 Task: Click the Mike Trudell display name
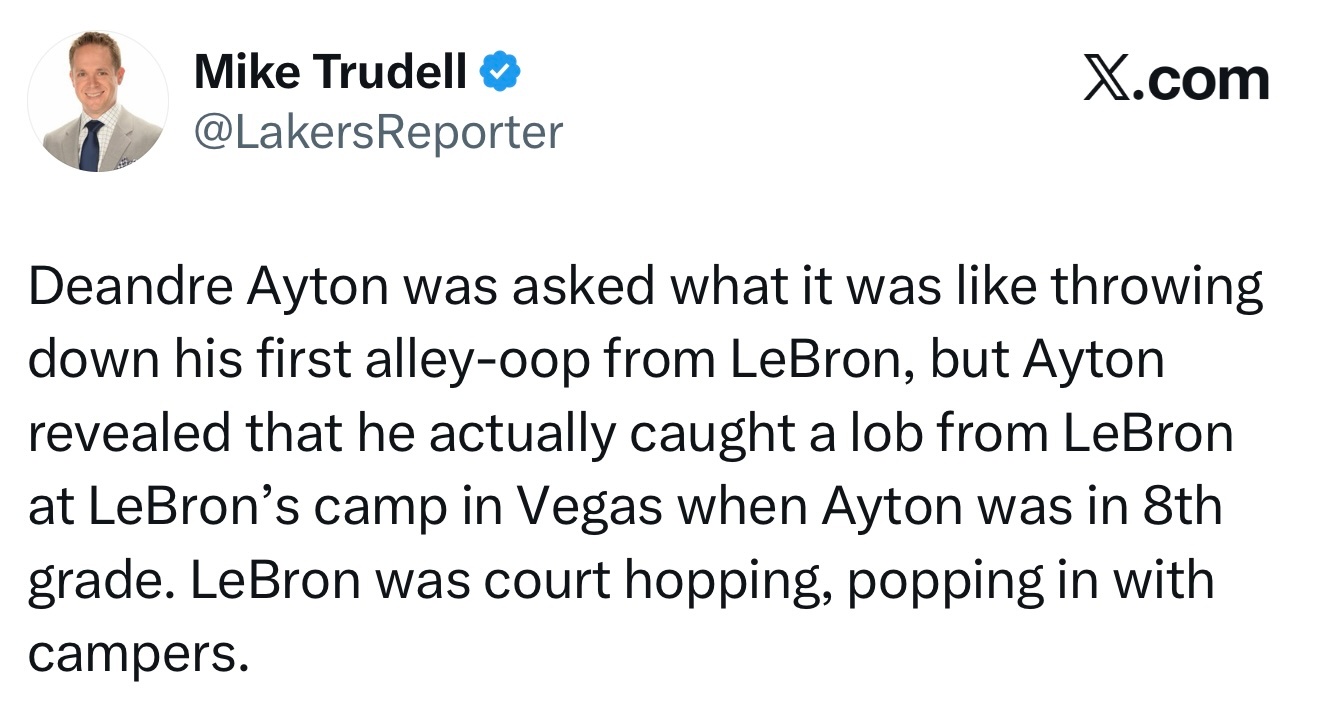[x=331, y=72]
